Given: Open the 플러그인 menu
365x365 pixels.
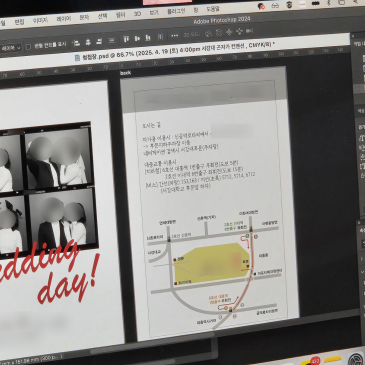Looking at the screenshot, I should [176, 11].
